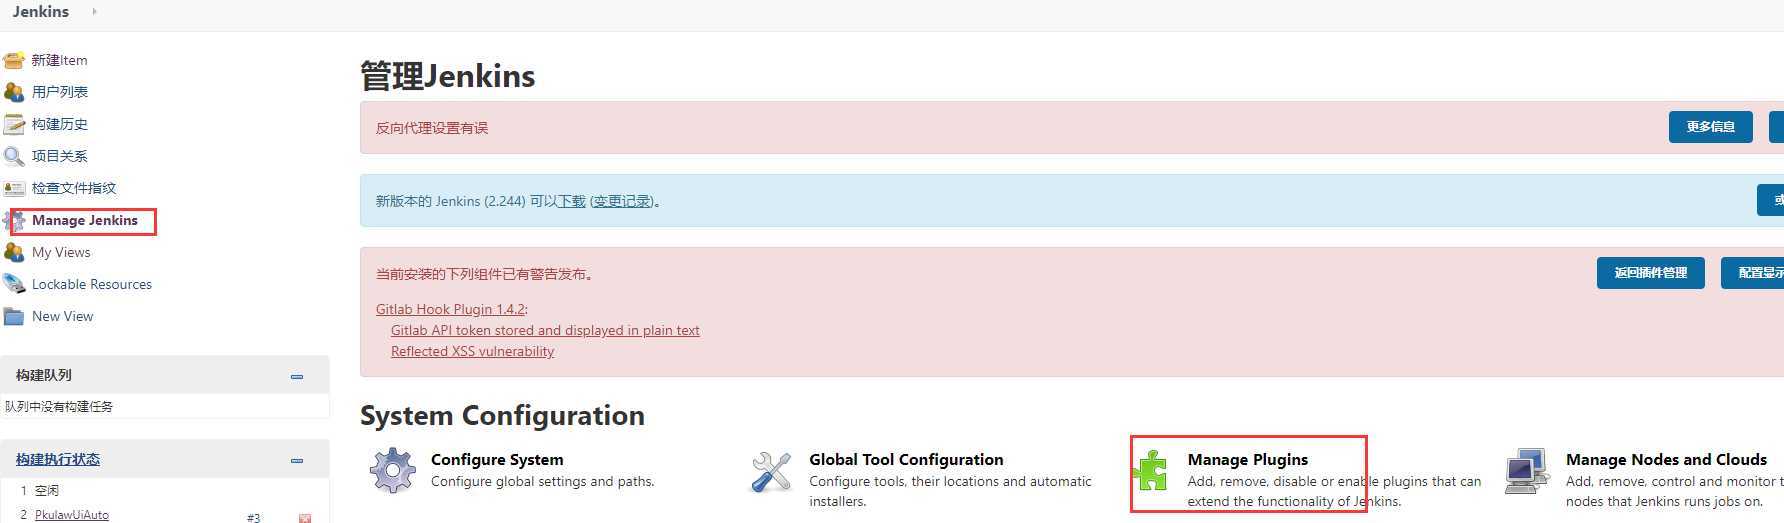
Task: Open the Manage Plugins link
Action: [1248, 459]
